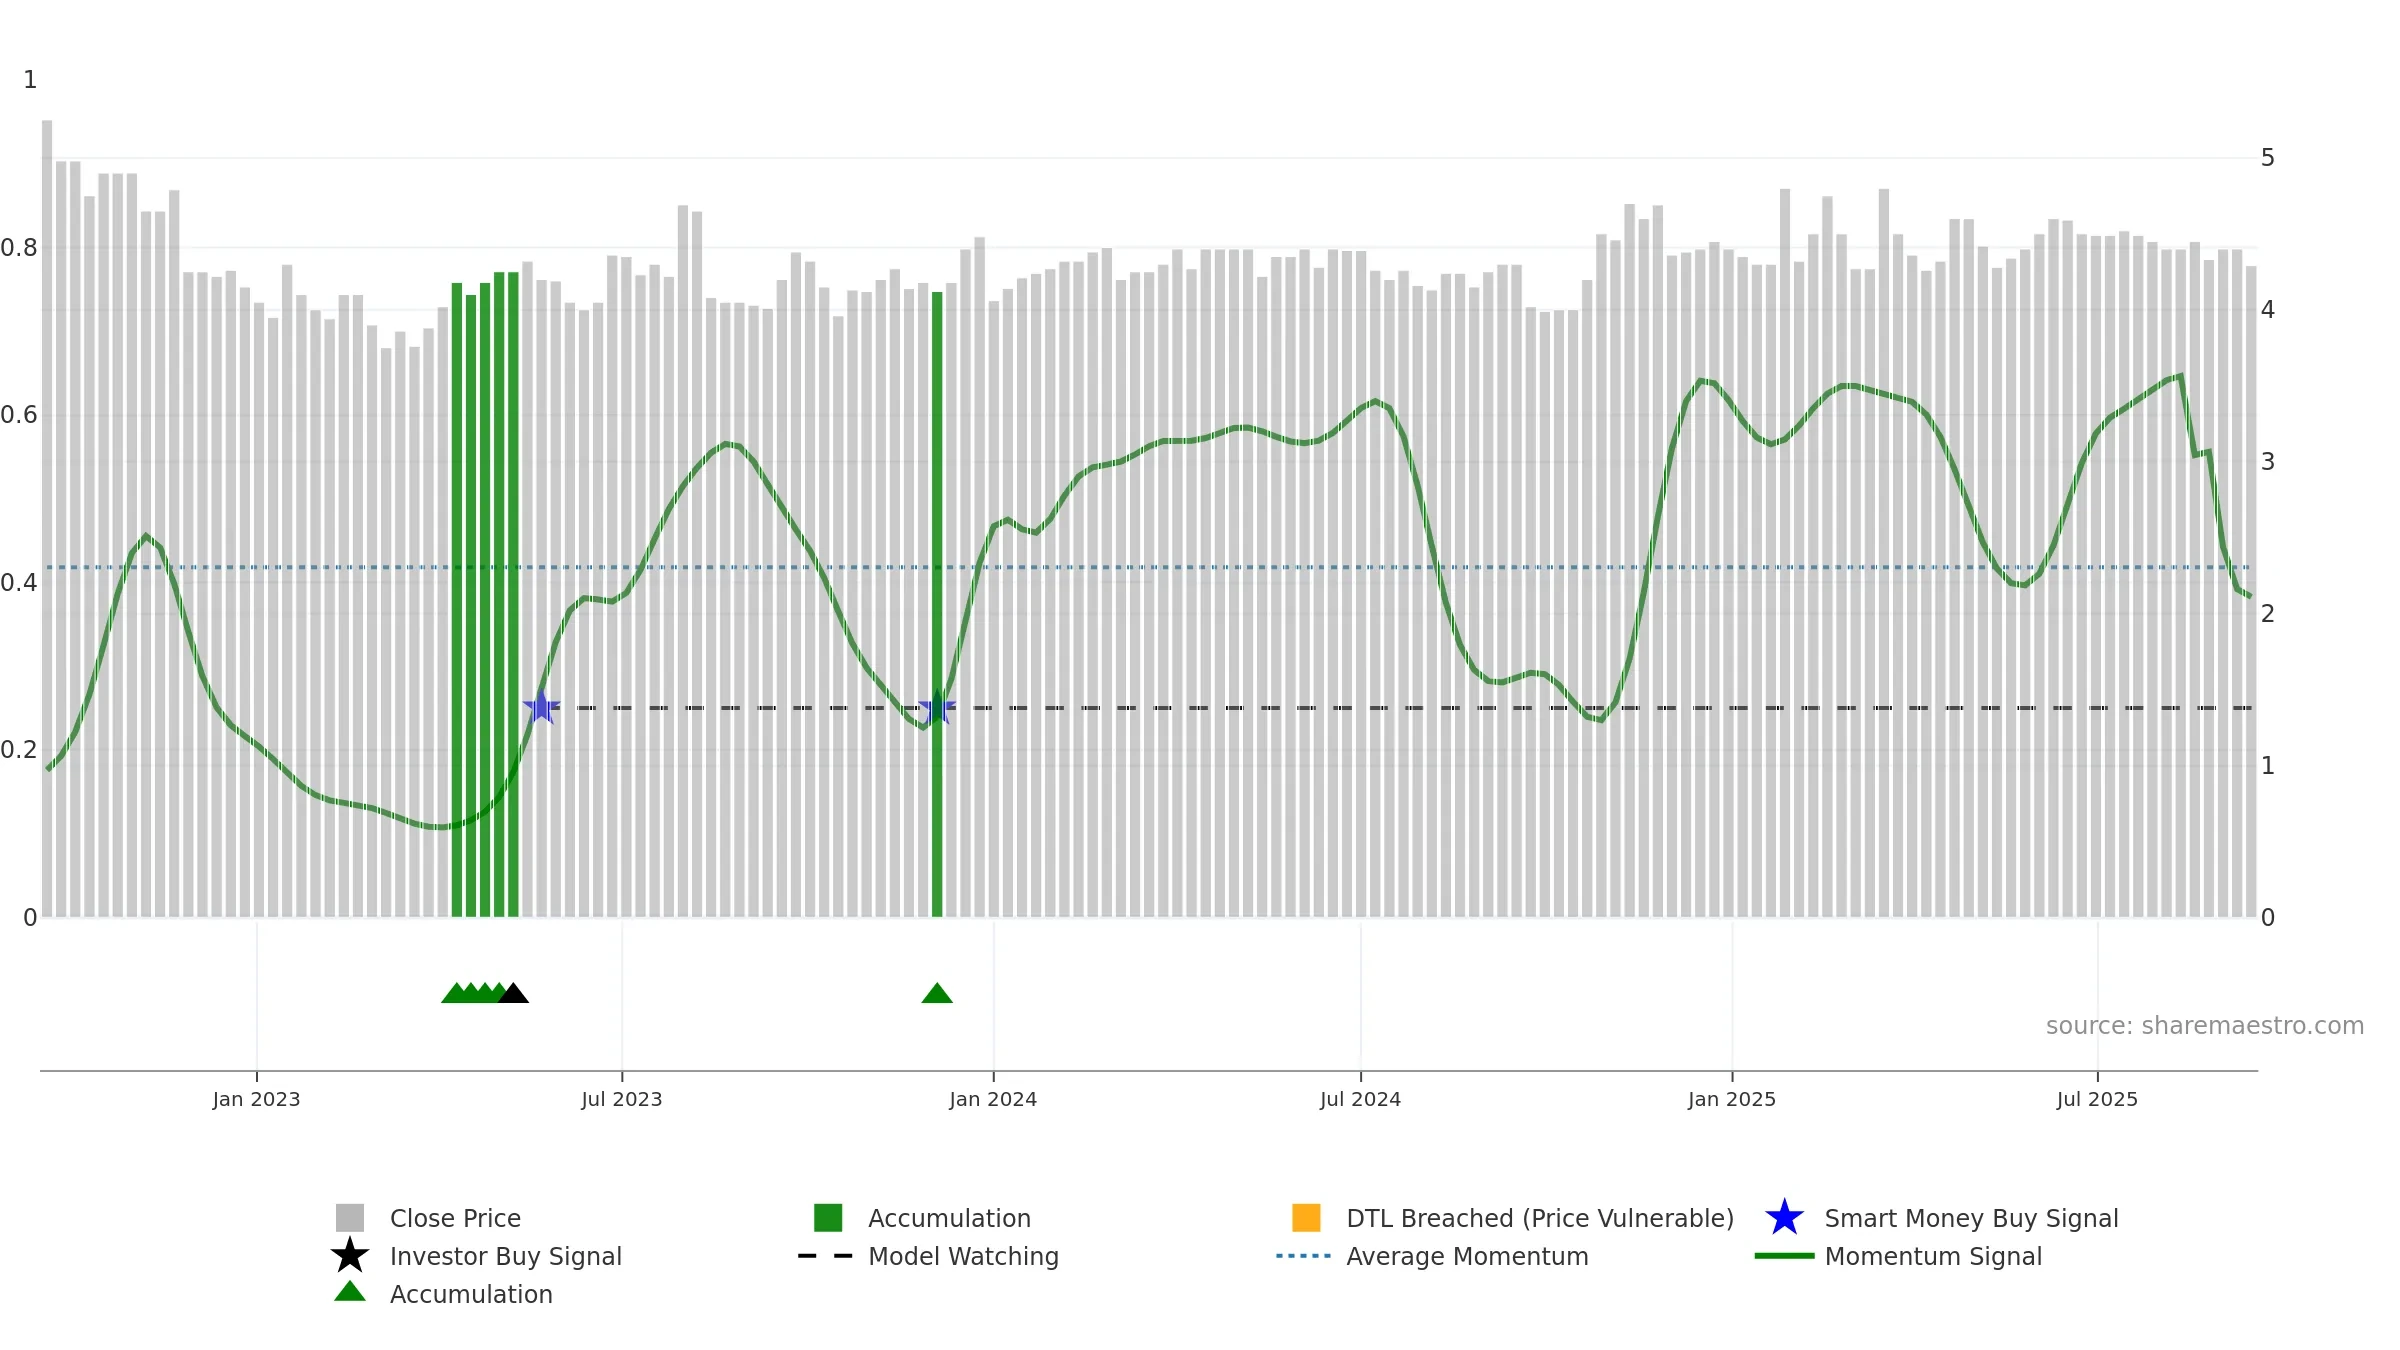Click the green Accumulation triangle in the legend
Screen dimensions: 2400x1350
tap(350, 1291)
